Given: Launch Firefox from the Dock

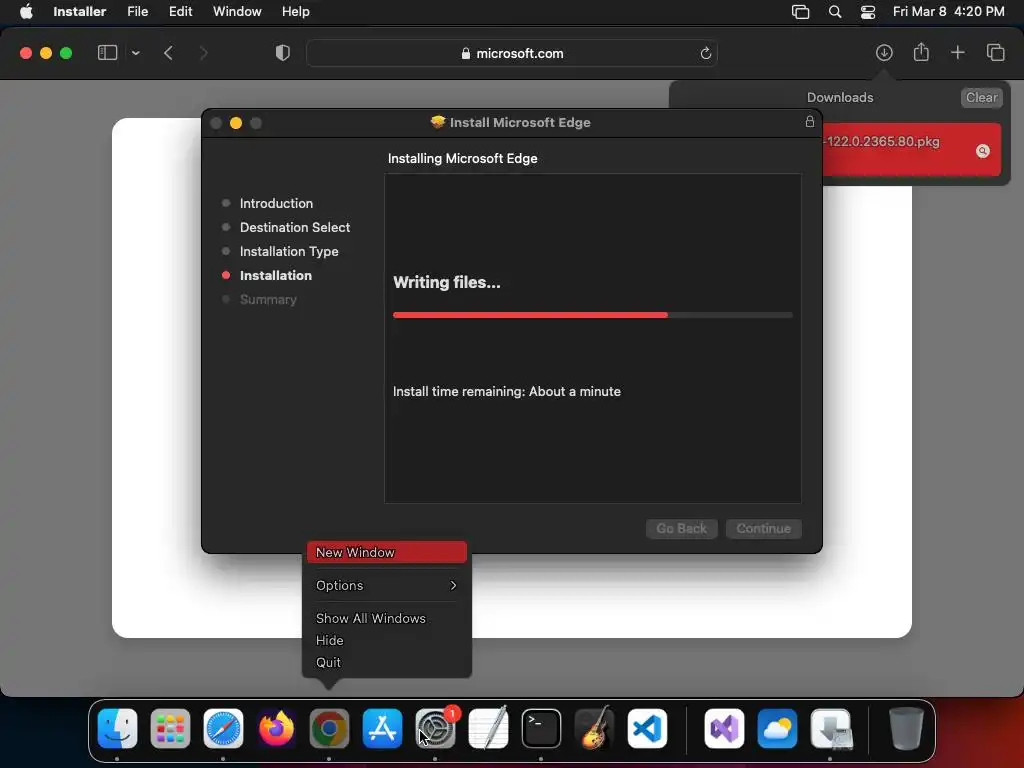Looking at the screenshot, I should 276,728.
